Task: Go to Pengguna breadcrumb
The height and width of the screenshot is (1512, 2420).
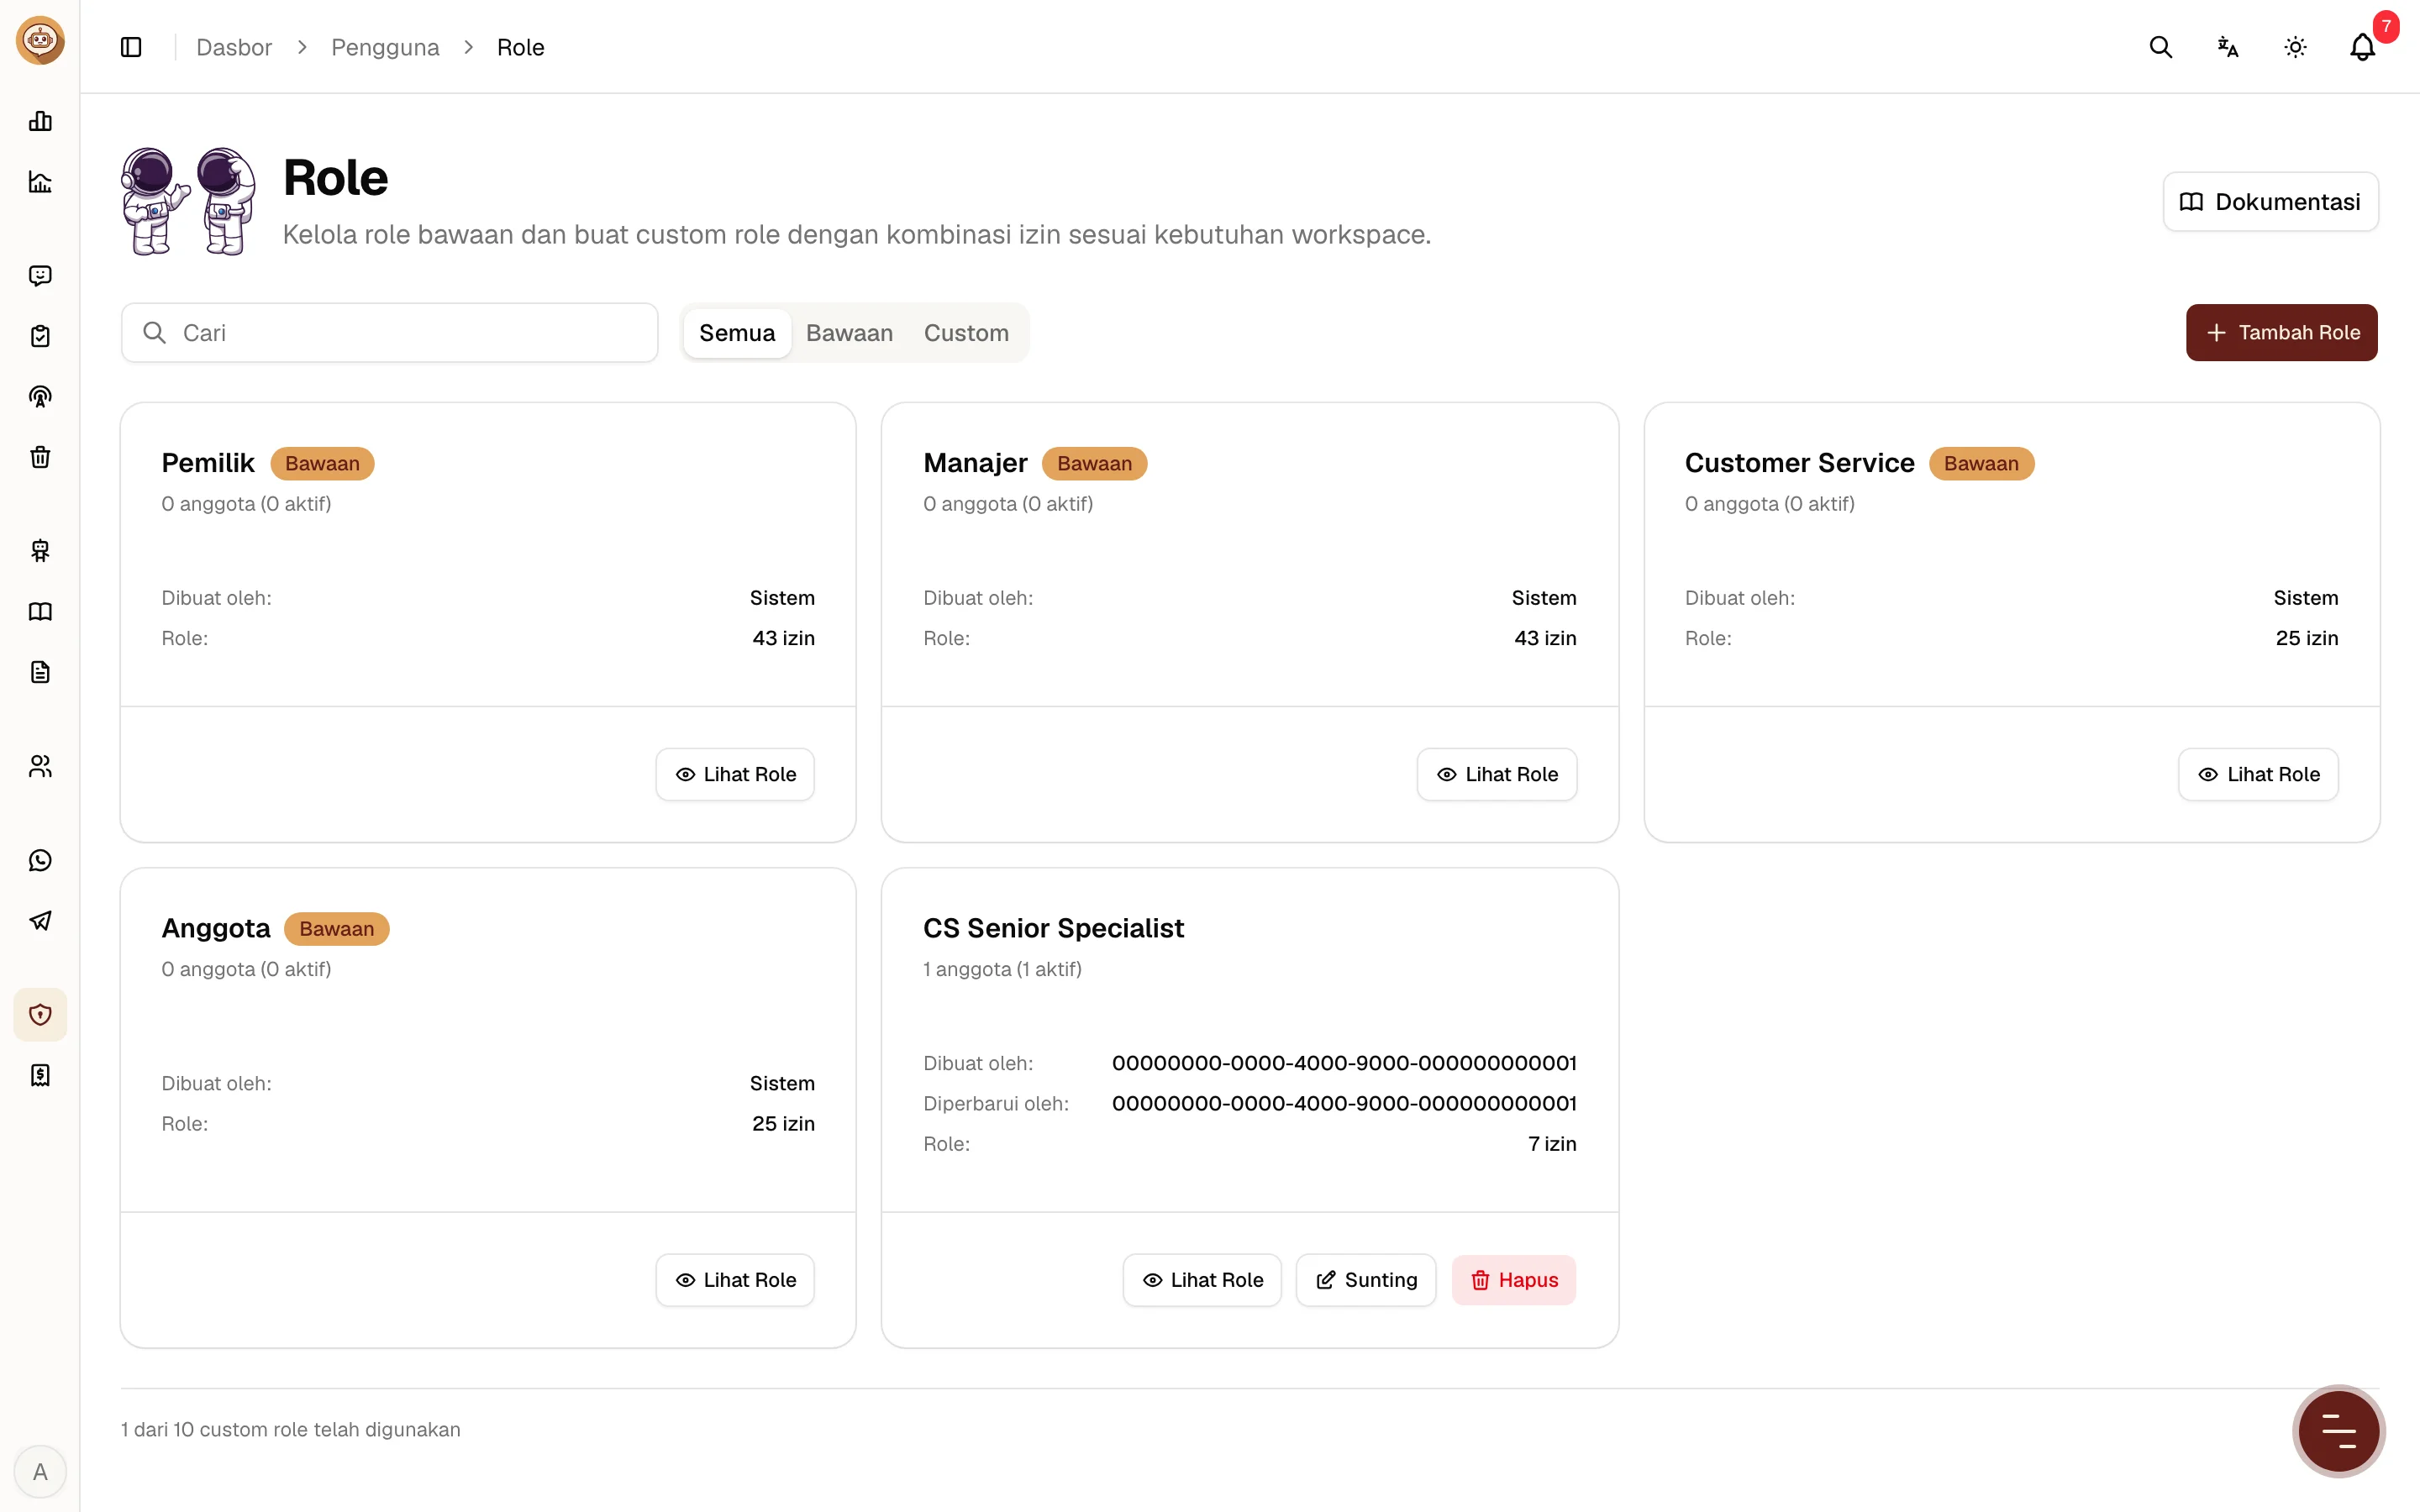Action: 385,47
